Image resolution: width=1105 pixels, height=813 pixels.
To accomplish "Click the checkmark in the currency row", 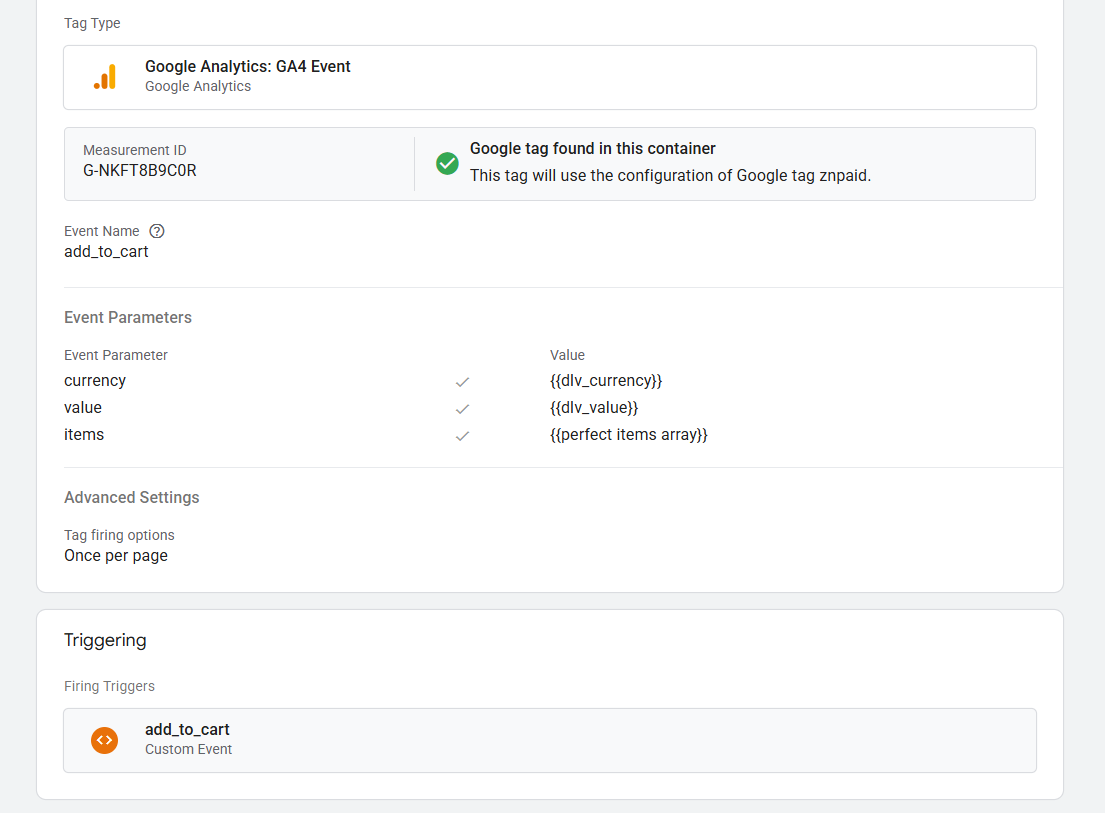I will 462,382.
